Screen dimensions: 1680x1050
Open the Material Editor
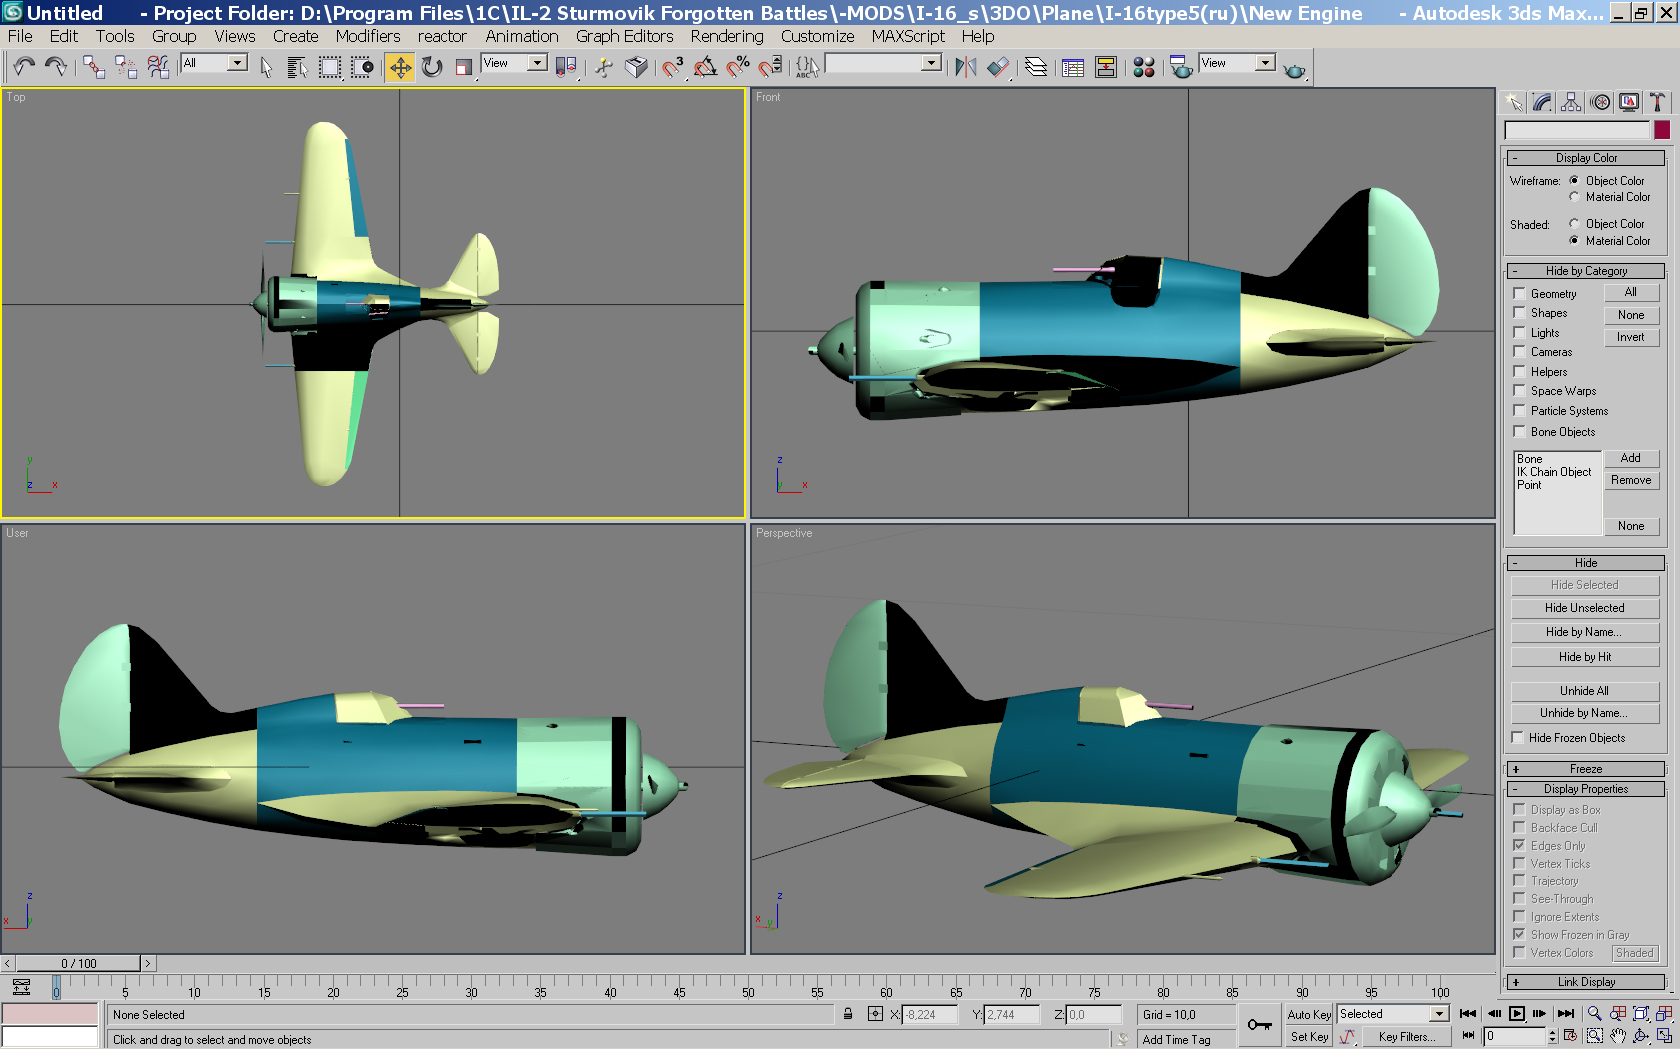[x=1144, y=67]
